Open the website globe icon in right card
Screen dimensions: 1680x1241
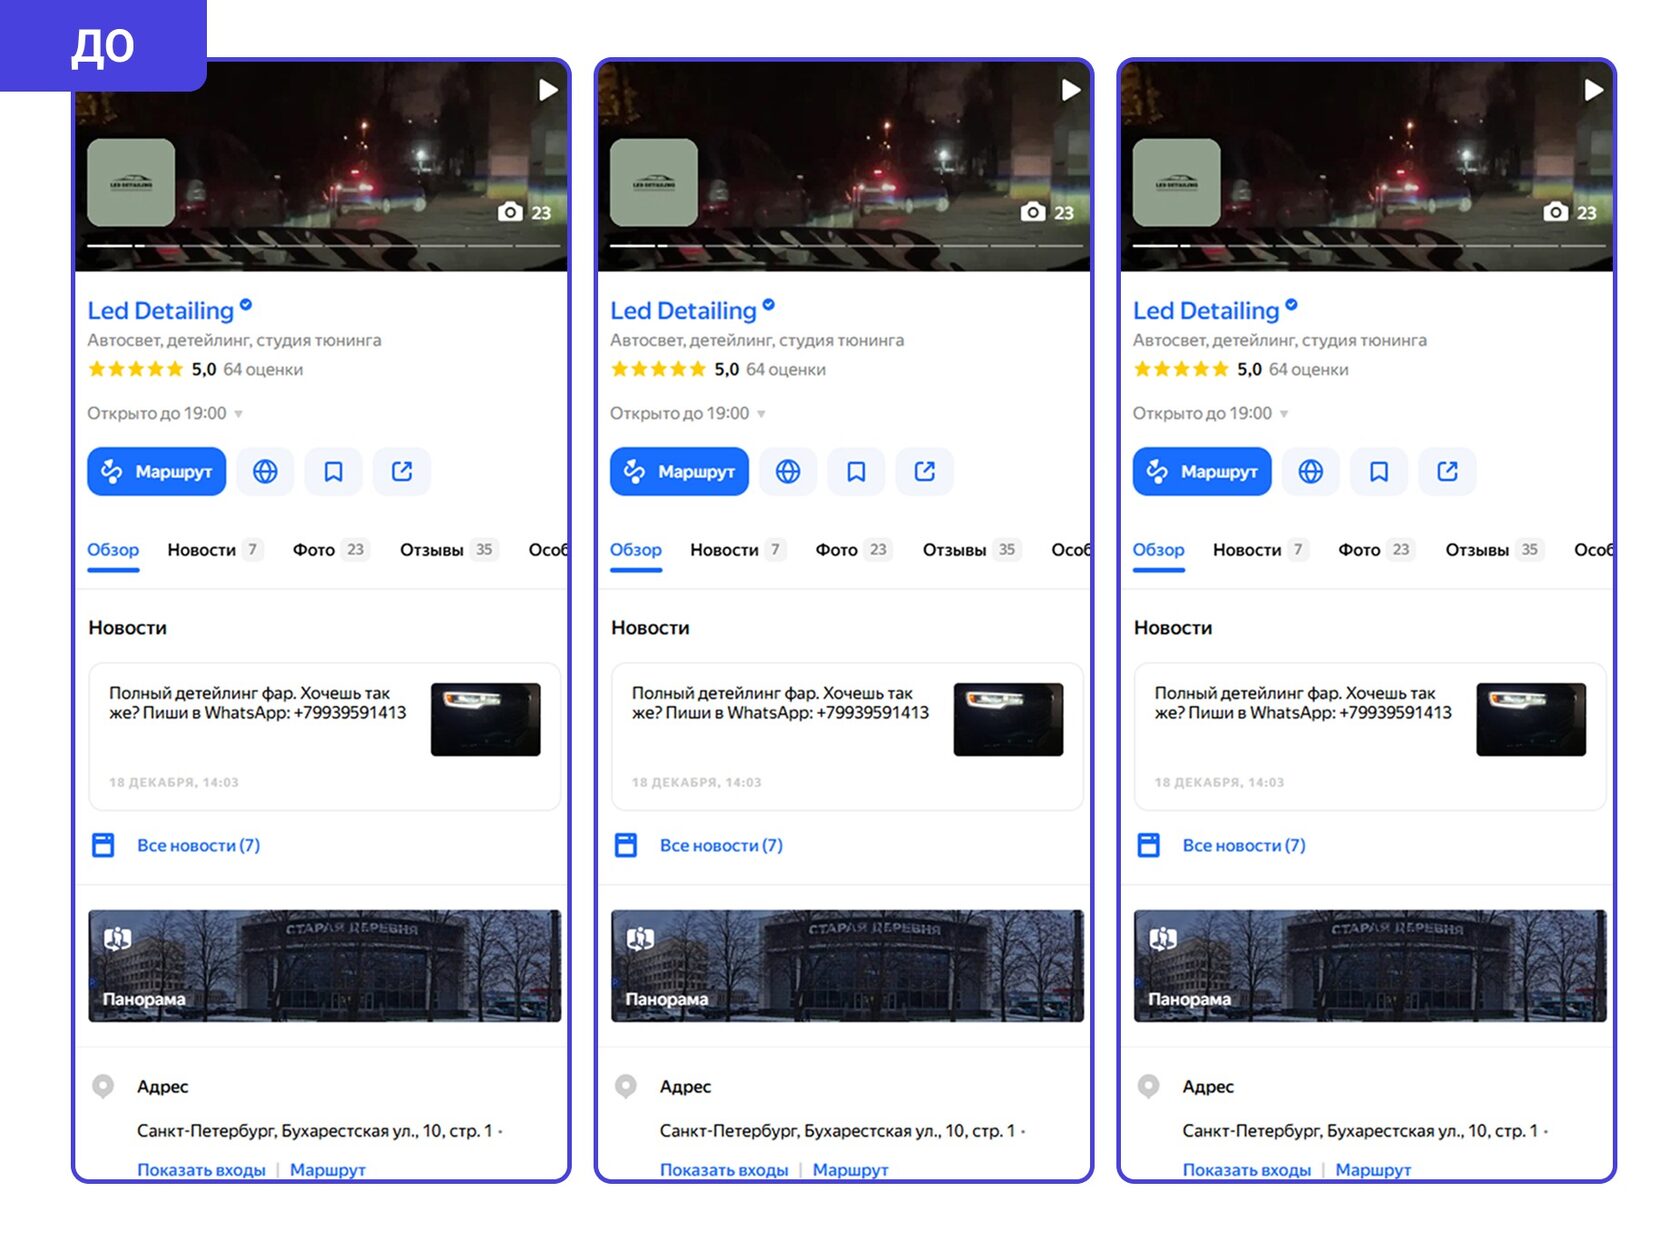(1311, 471)
